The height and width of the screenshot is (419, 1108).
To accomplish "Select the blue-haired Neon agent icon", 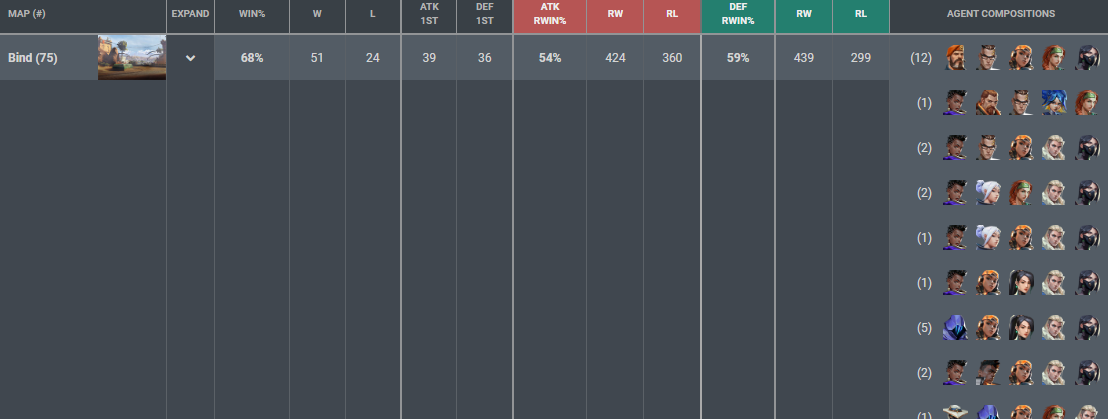I will coord(1054,103).
